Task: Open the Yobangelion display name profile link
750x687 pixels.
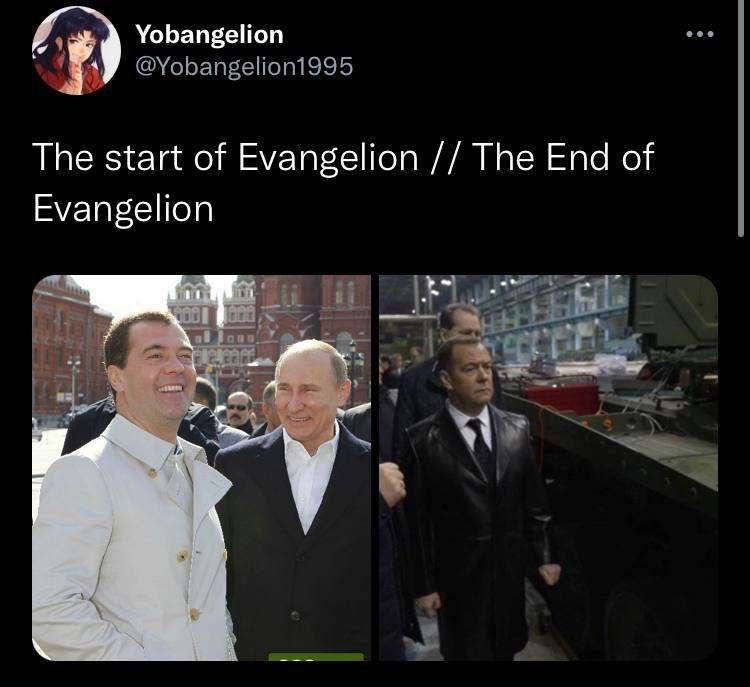Action: [x=210, y=34]
